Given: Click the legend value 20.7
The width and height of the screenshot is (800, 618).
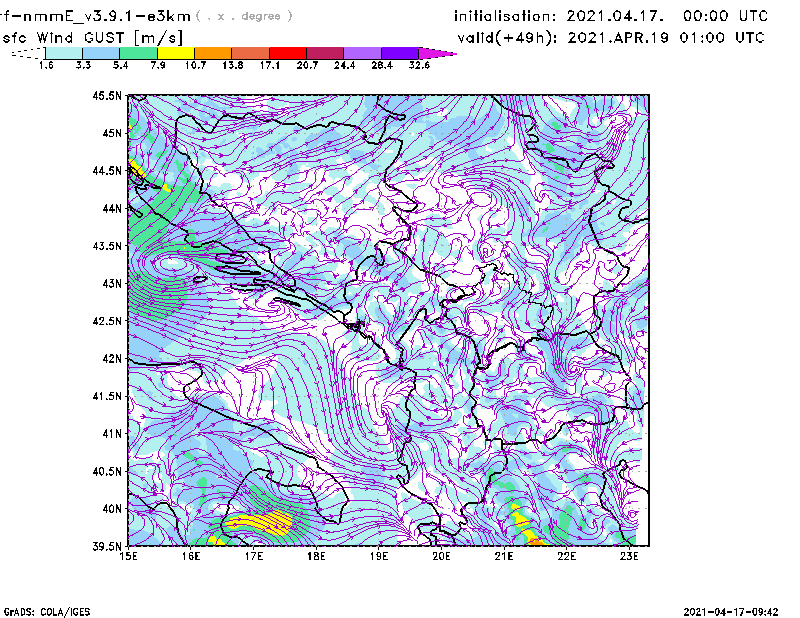Looking at the screenshot, I should click(x=307, y=65).
